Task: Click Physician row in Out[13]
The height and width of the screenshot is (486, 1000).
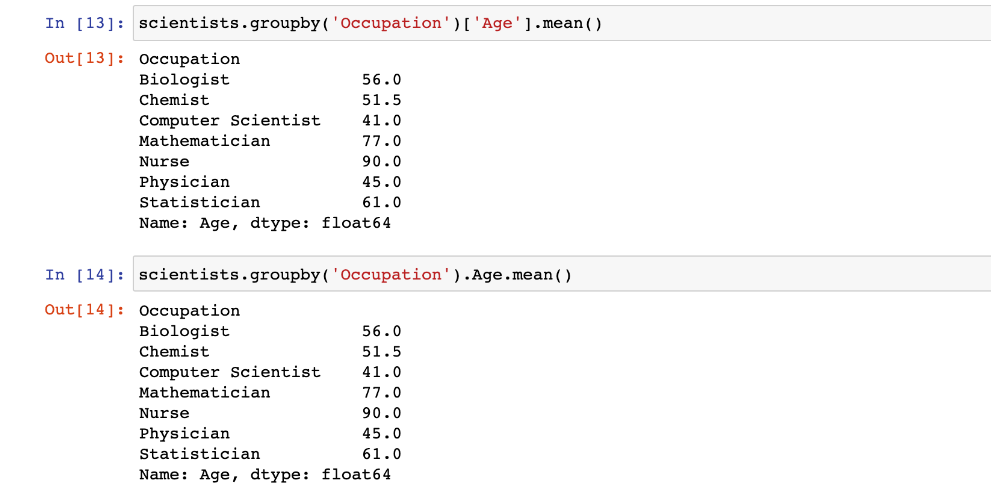Action: [x=270, y=182]
